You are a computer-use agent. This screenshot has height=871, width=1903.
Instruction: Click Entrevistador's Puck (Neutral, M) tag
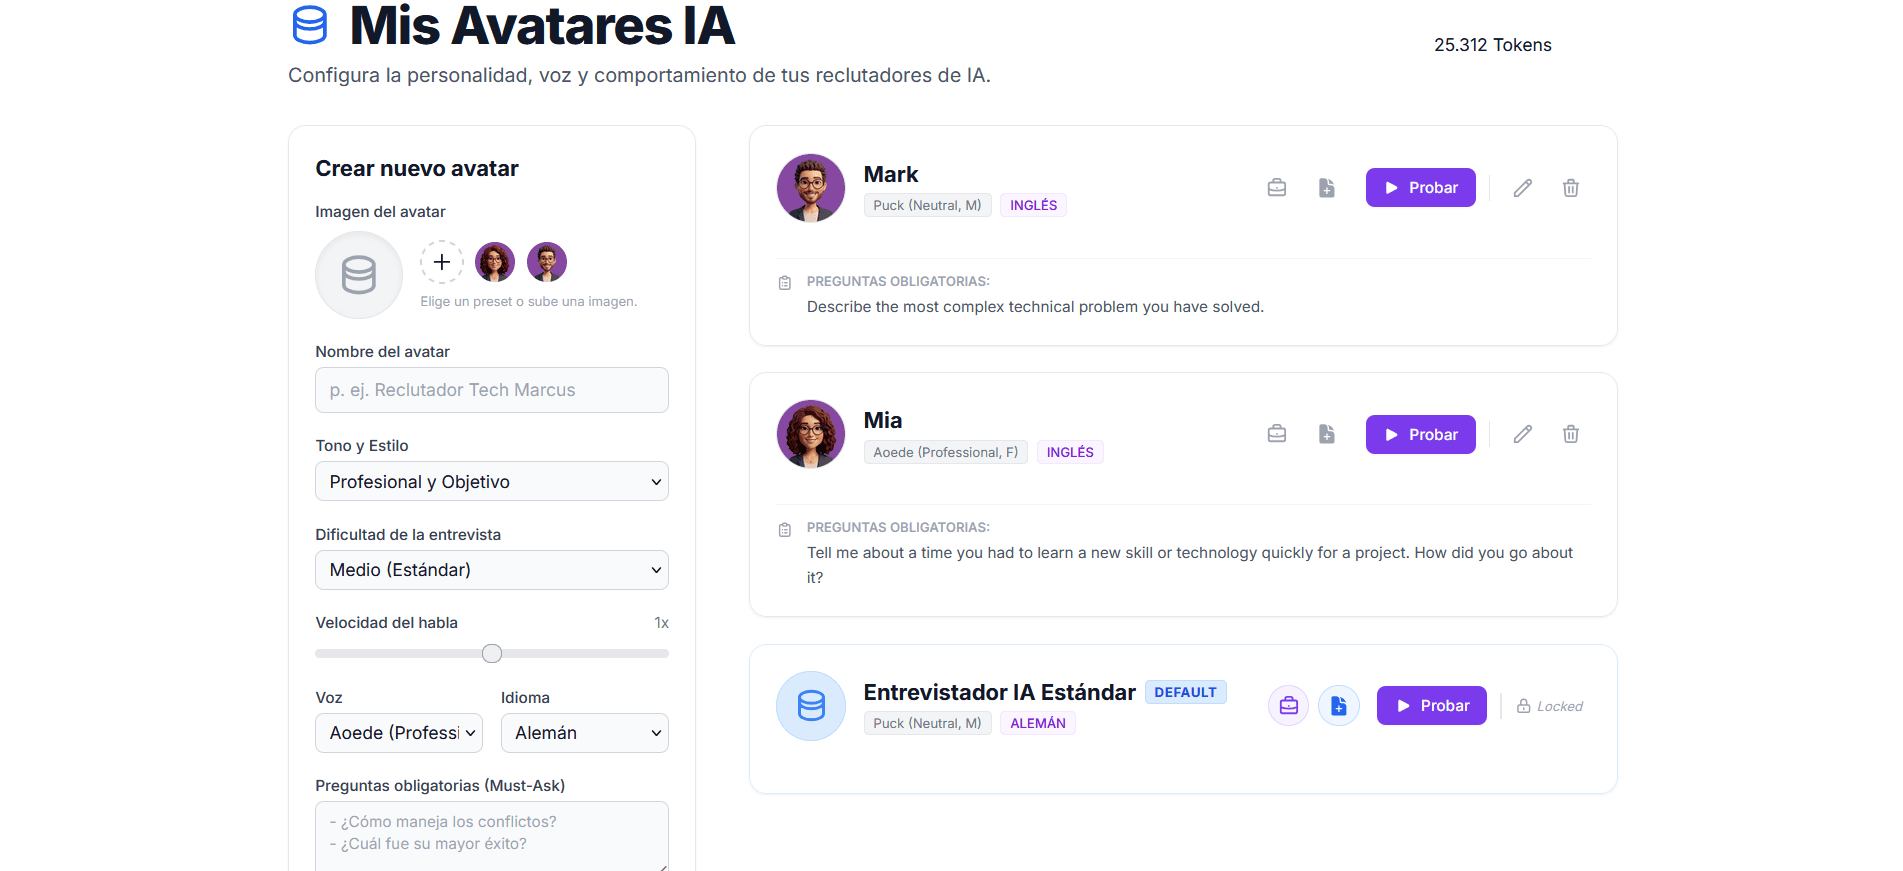tap(928, 723)
